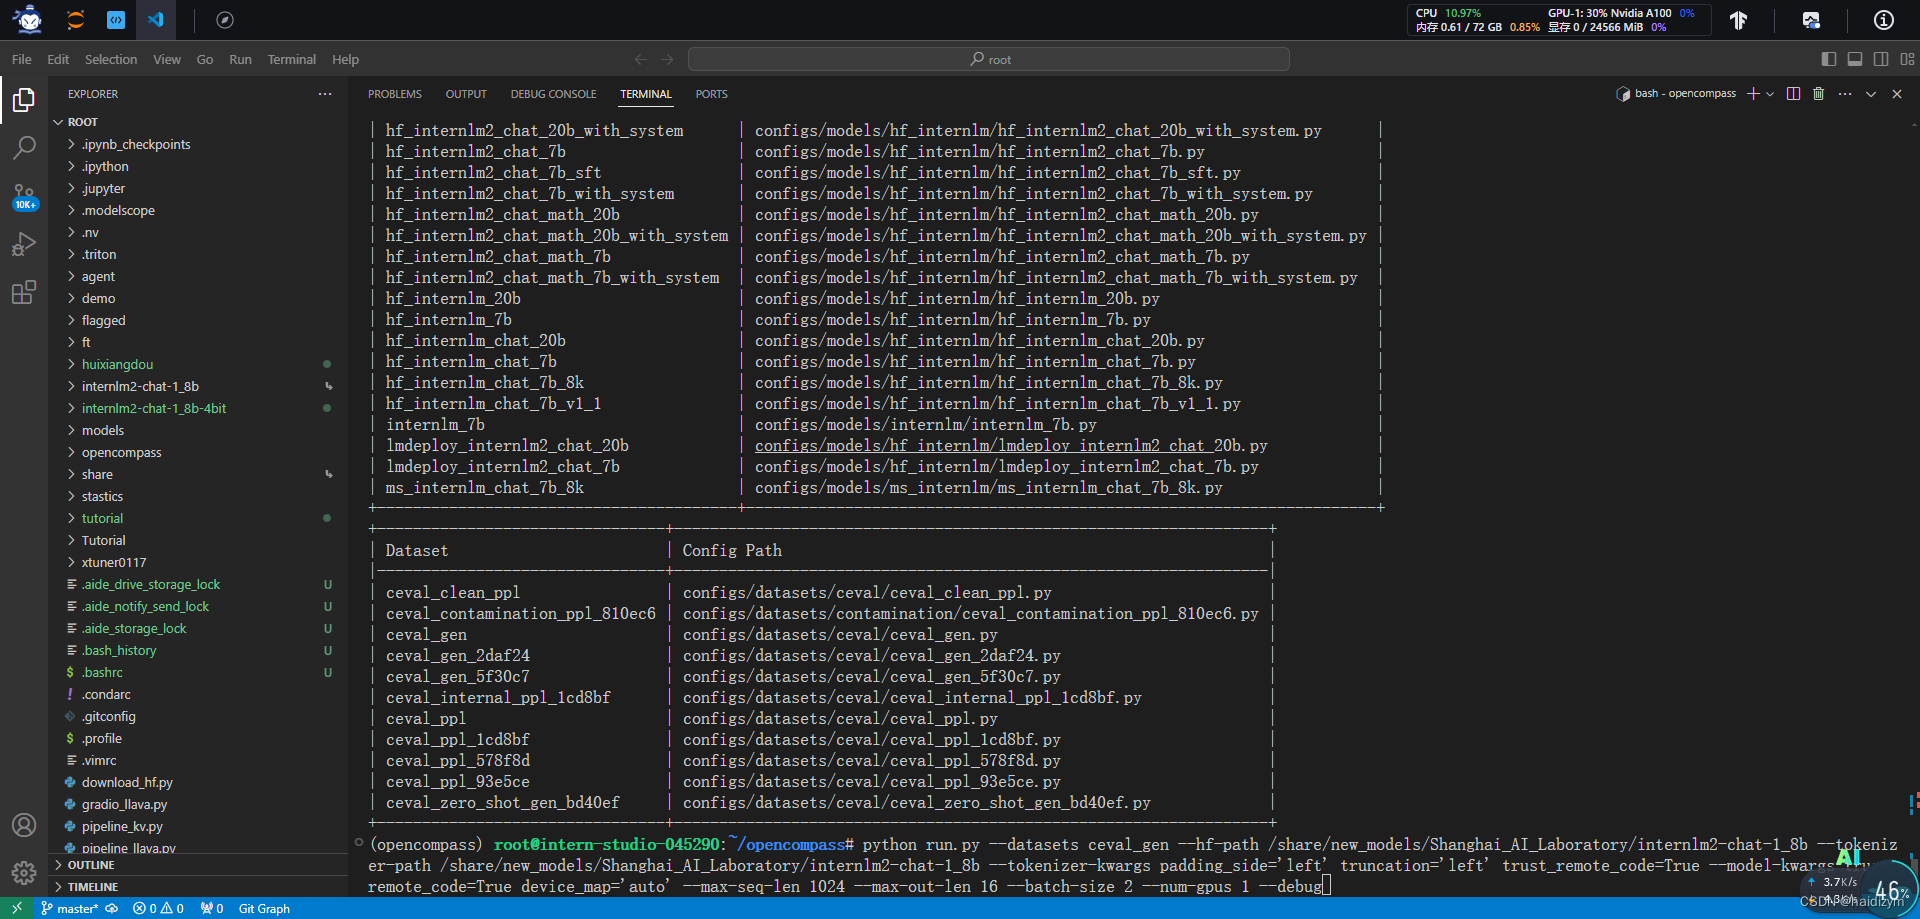
Task: Open the Help menu
Action: pos(345,59)
